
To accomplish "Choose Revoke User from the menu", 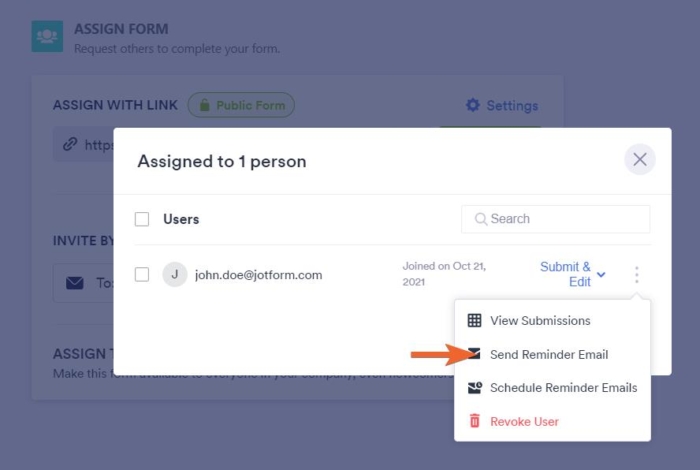I will (524, 421).
